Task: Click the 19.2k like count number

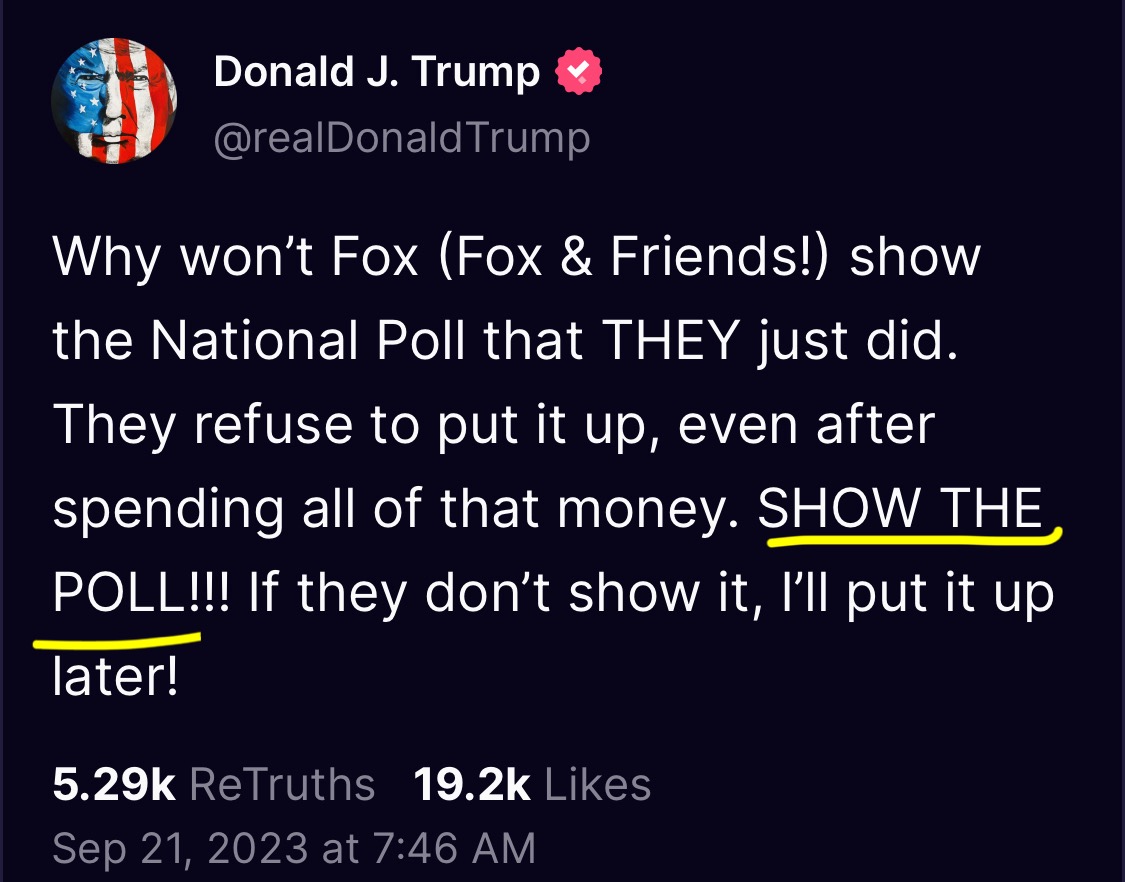Action: coord(471,785)
